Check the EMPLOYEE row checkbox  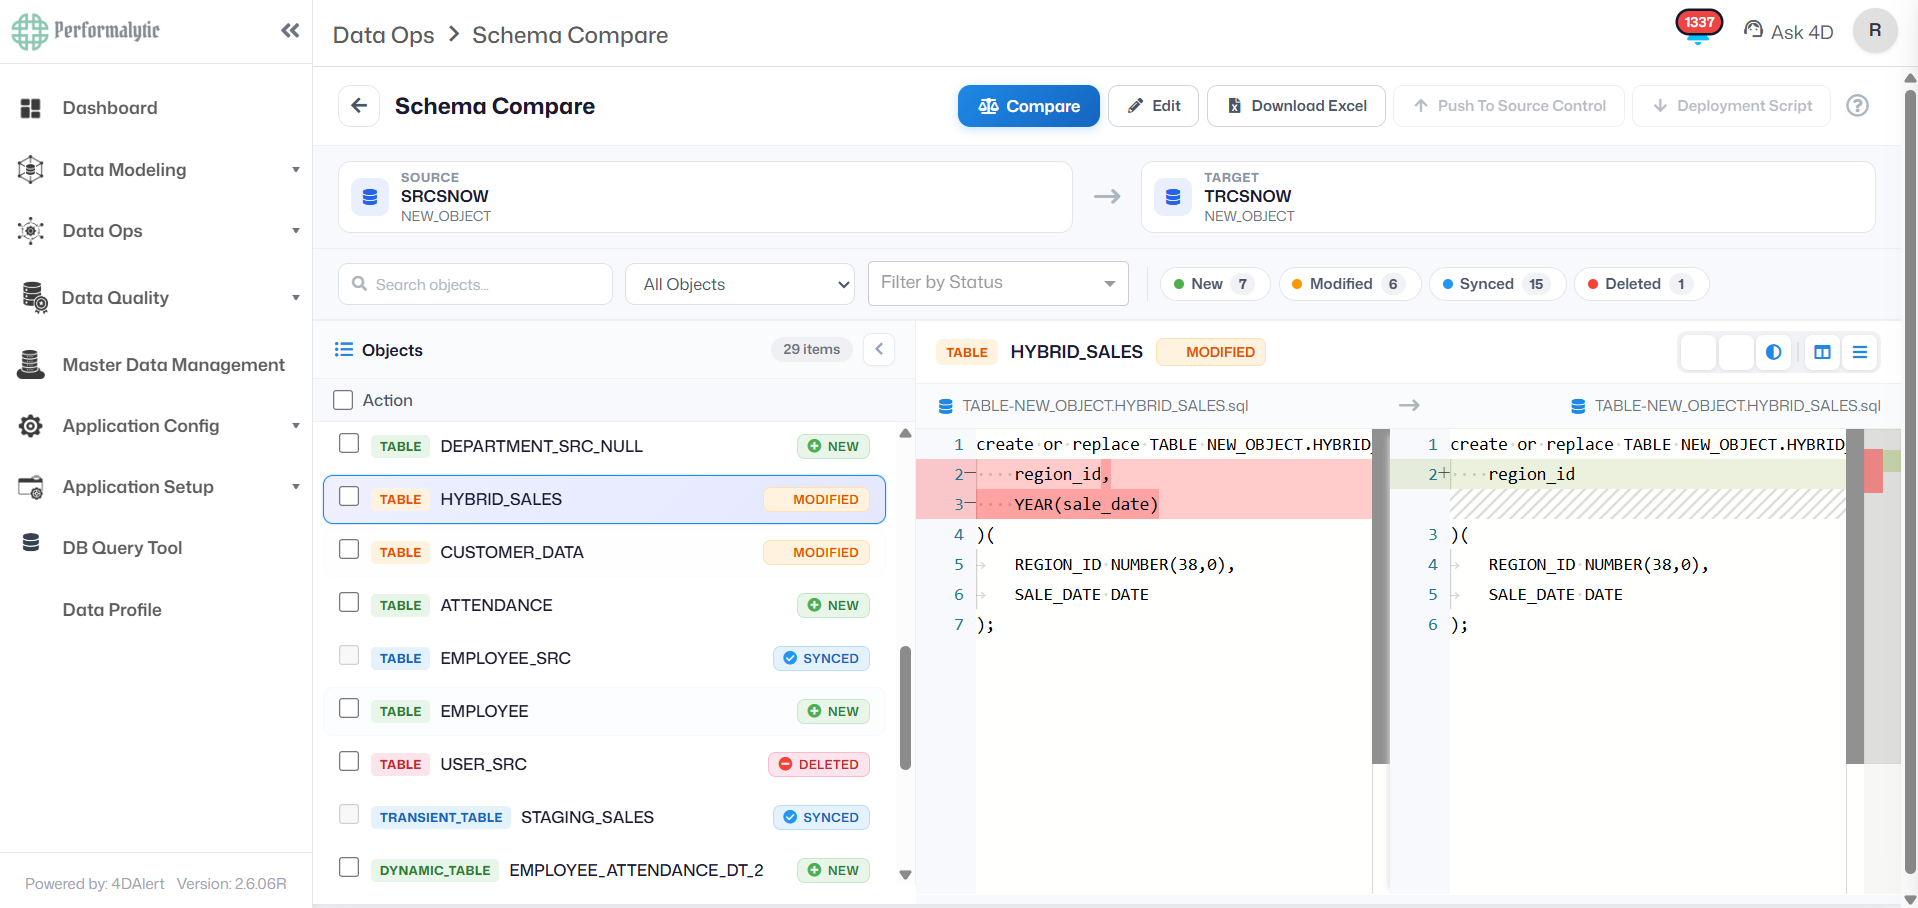point(349,708)
